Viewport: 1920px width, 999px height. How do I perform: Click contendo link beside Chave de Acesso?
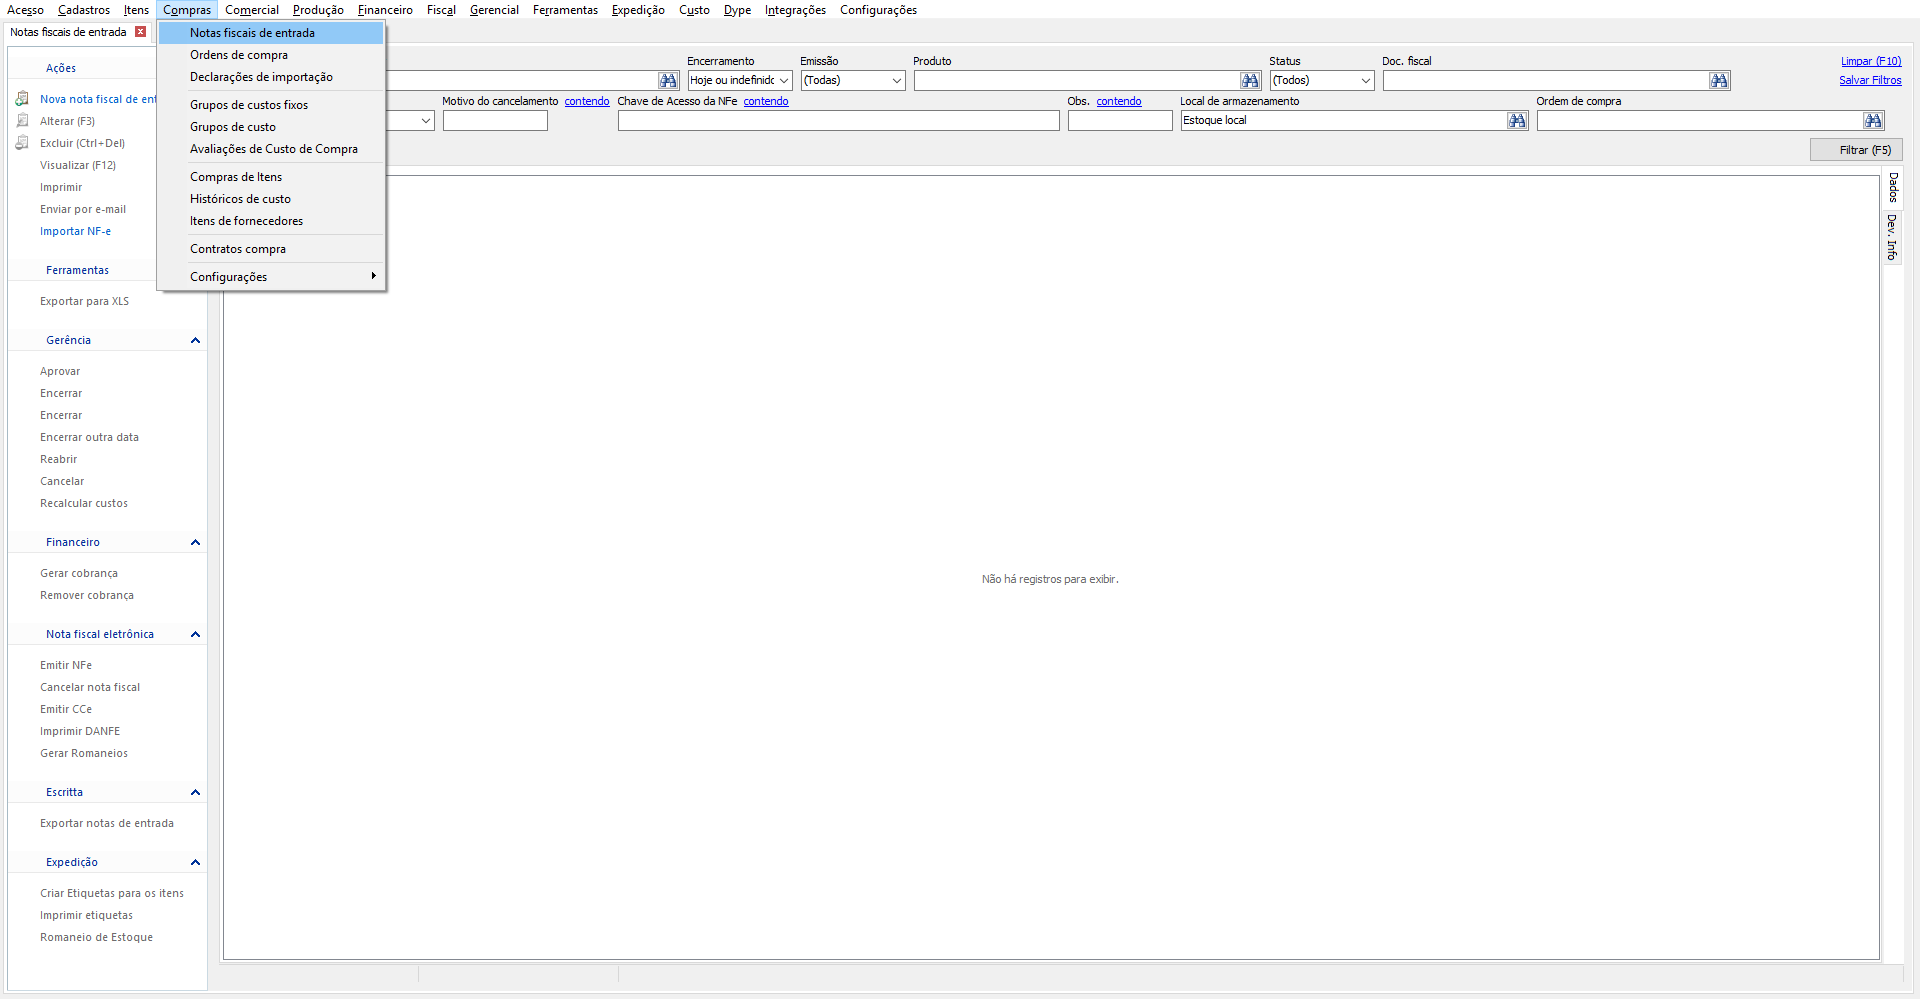[766, 101]
